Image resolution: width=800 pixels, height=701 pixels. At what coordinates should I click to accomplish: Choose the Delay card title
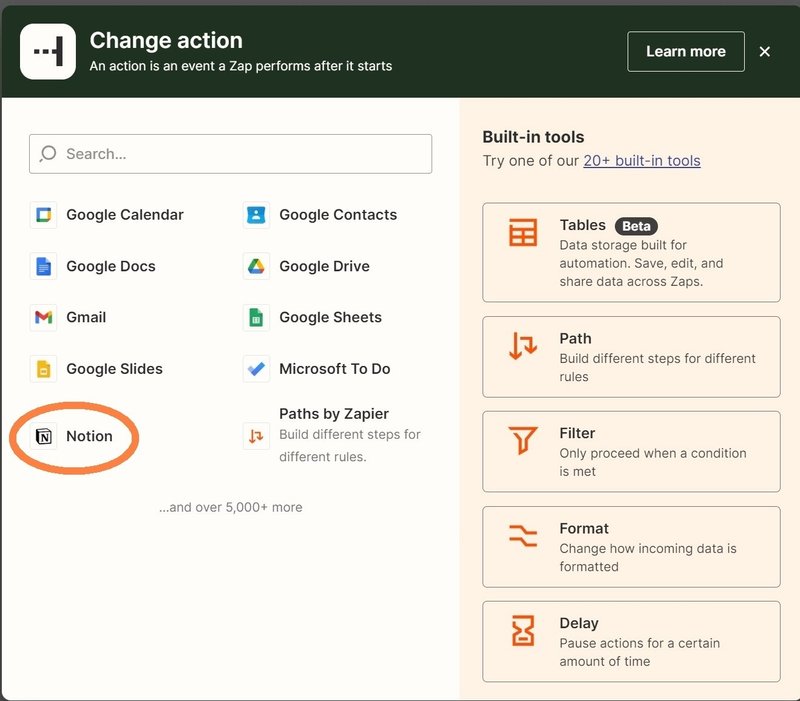579,623
